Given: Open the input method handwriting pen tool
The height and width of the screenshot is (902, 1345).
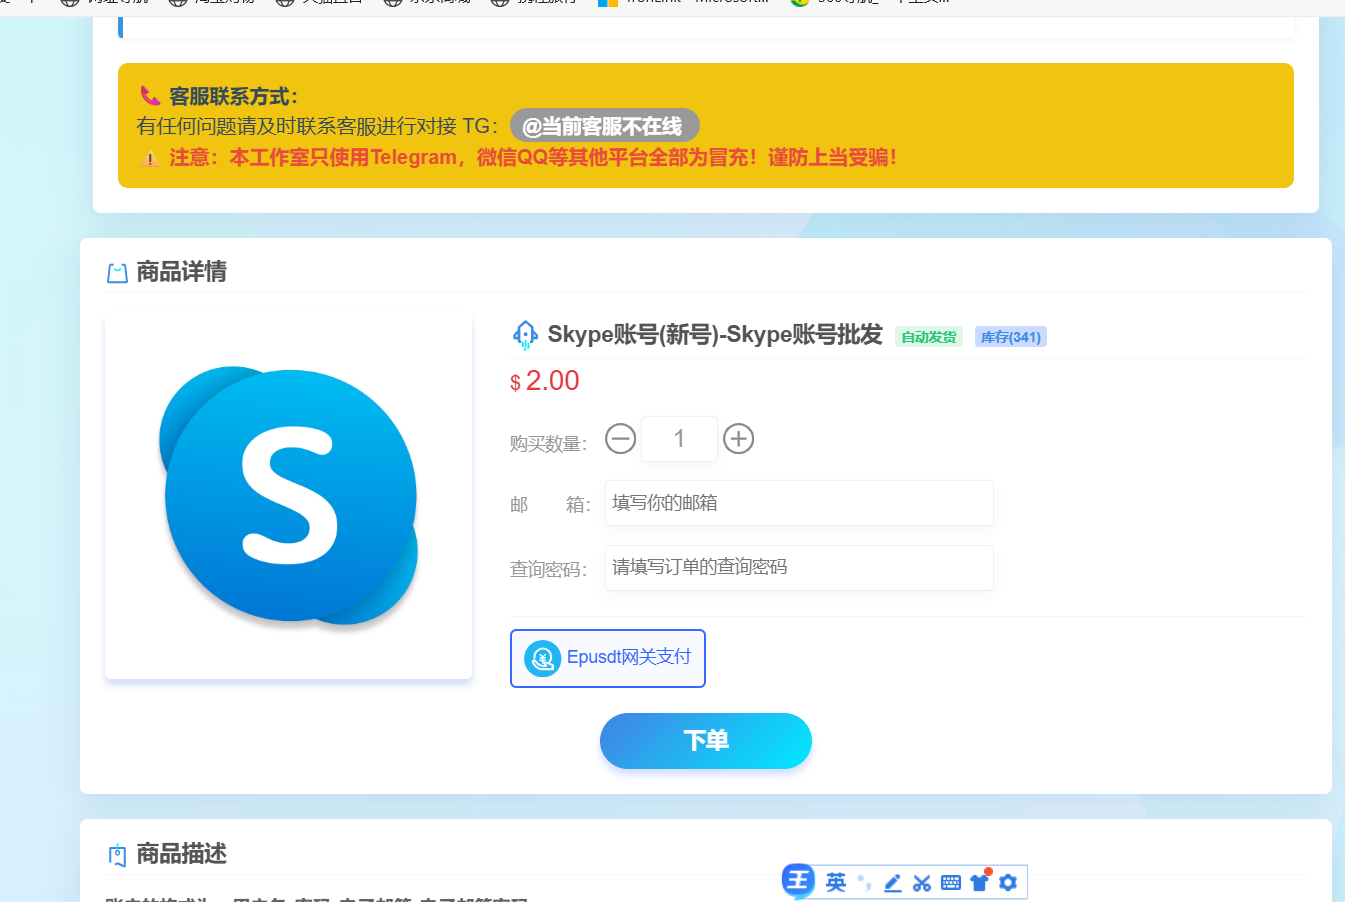Looking at the screenshot, I should click(x=893, y=883).
